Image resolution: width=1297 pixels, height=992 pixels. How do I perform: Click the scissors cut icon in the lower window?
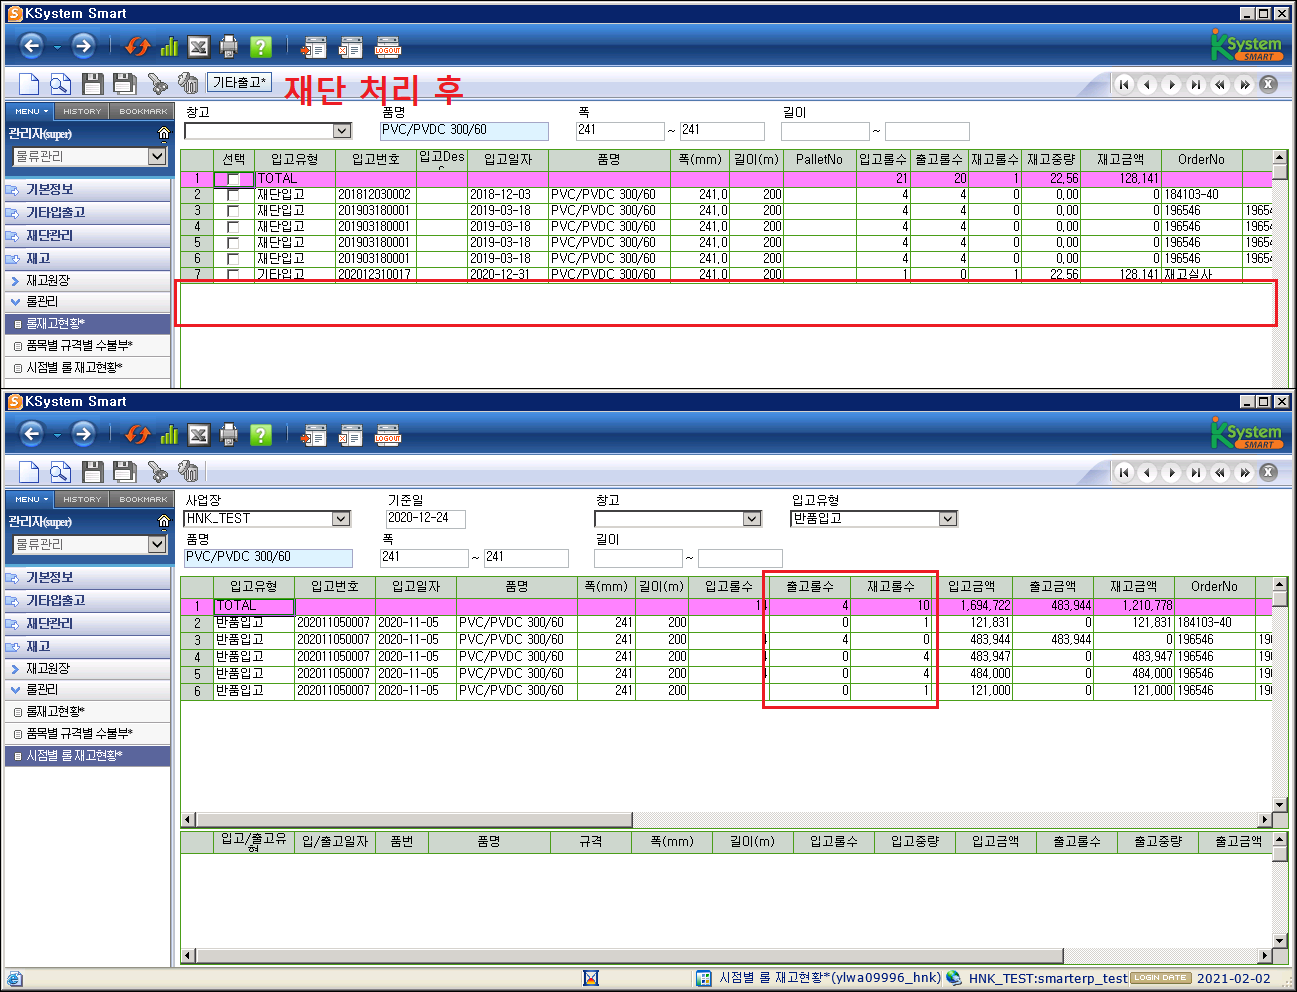click(157, 472)
